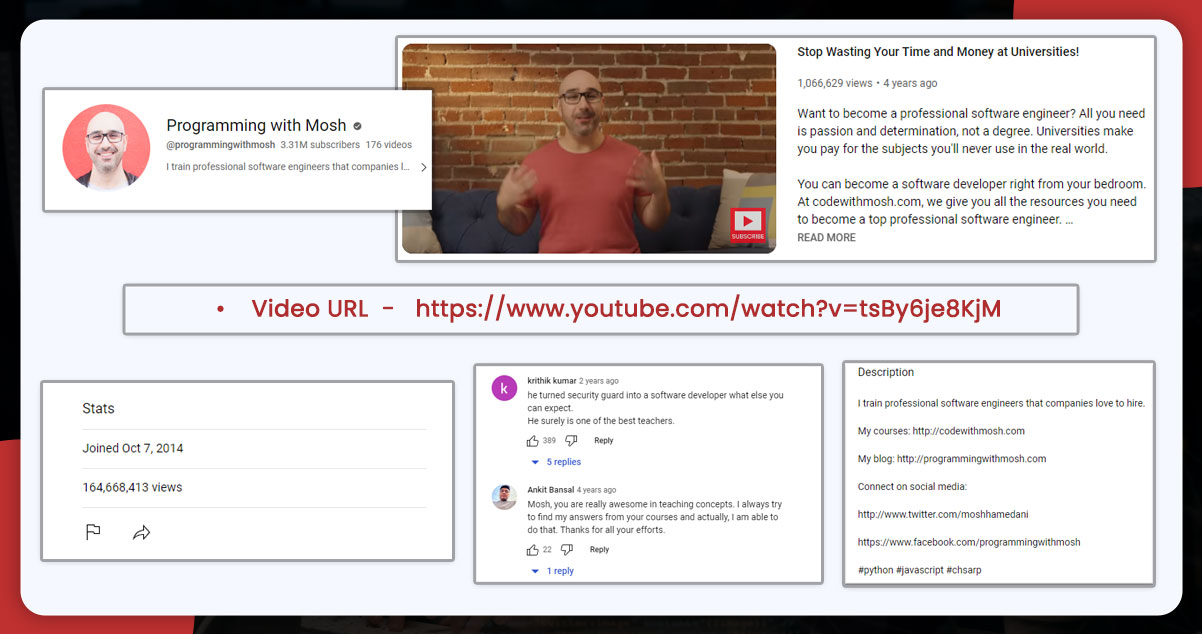
Task: Click the #python hashtag
Action: point(875,570)
